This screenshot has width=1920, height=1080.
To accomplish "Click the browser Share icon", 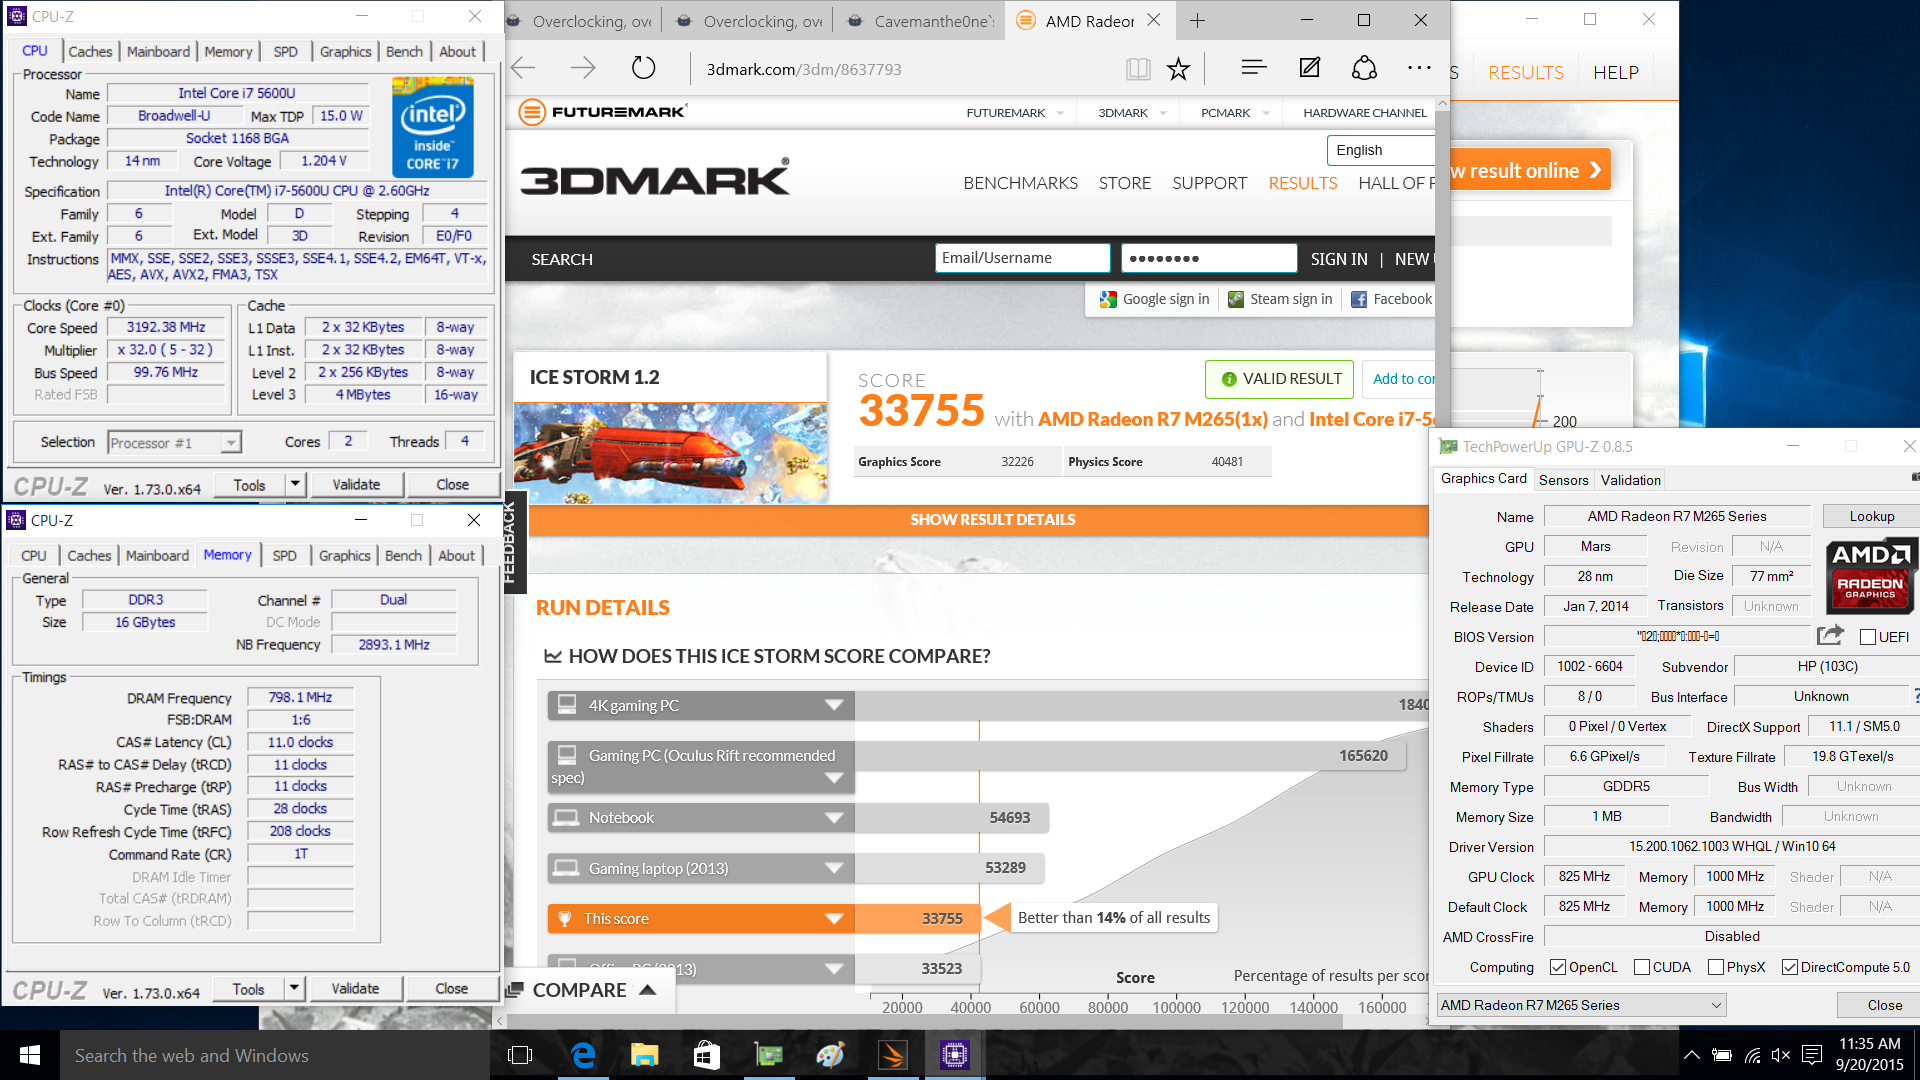I will click(x=1364, y=68).
